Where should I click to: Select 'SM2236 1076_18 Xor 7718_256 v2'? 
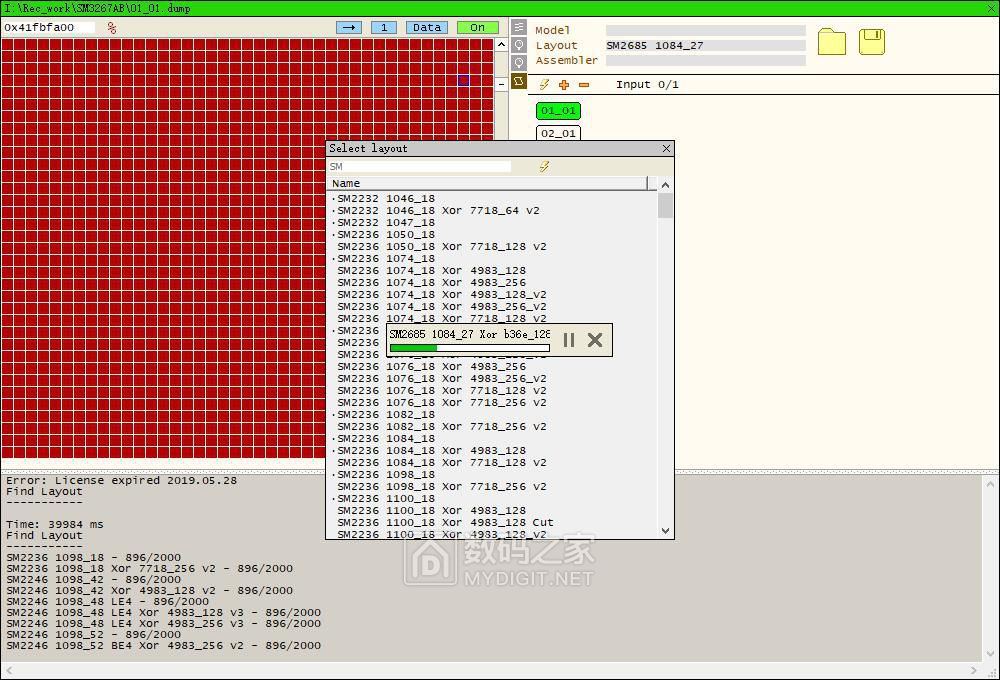click(x=441, y=403)
